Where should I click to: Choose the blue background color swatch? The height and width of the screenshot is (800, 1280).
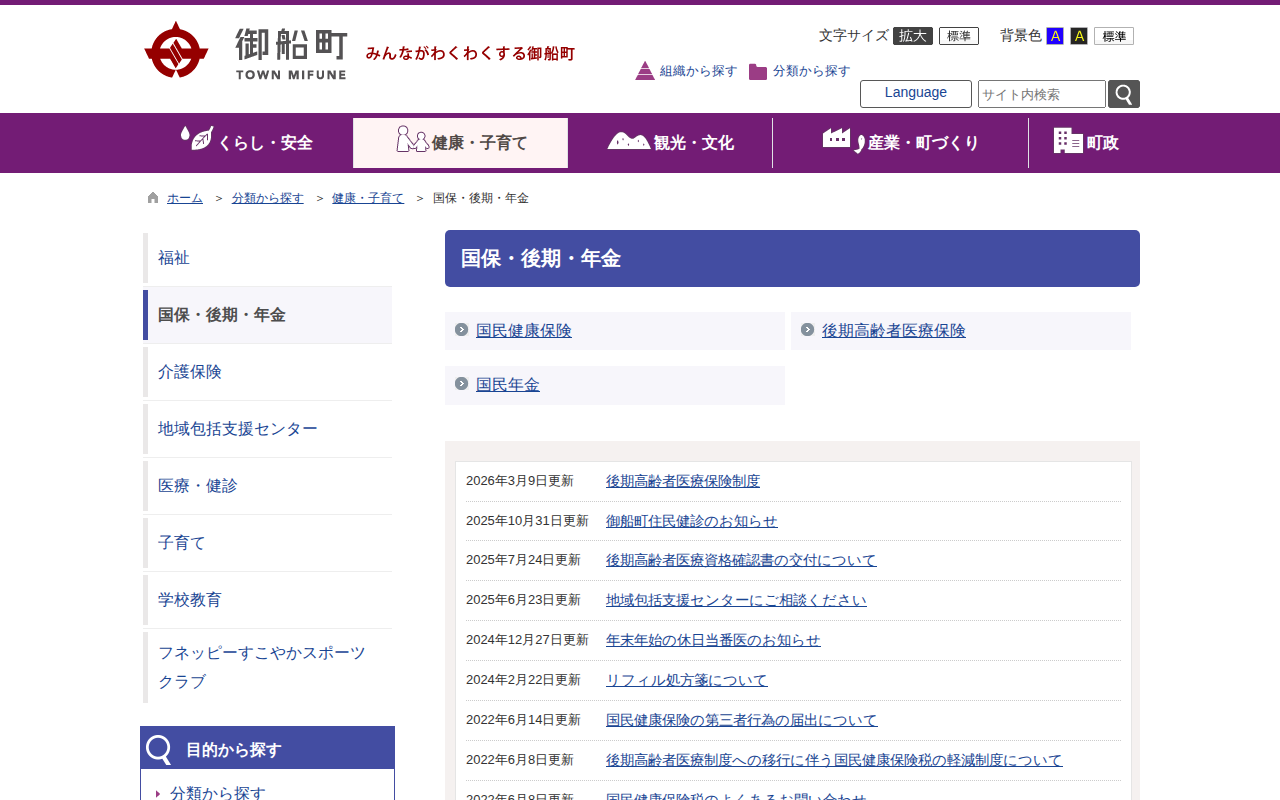click(x=1054, y=36)
